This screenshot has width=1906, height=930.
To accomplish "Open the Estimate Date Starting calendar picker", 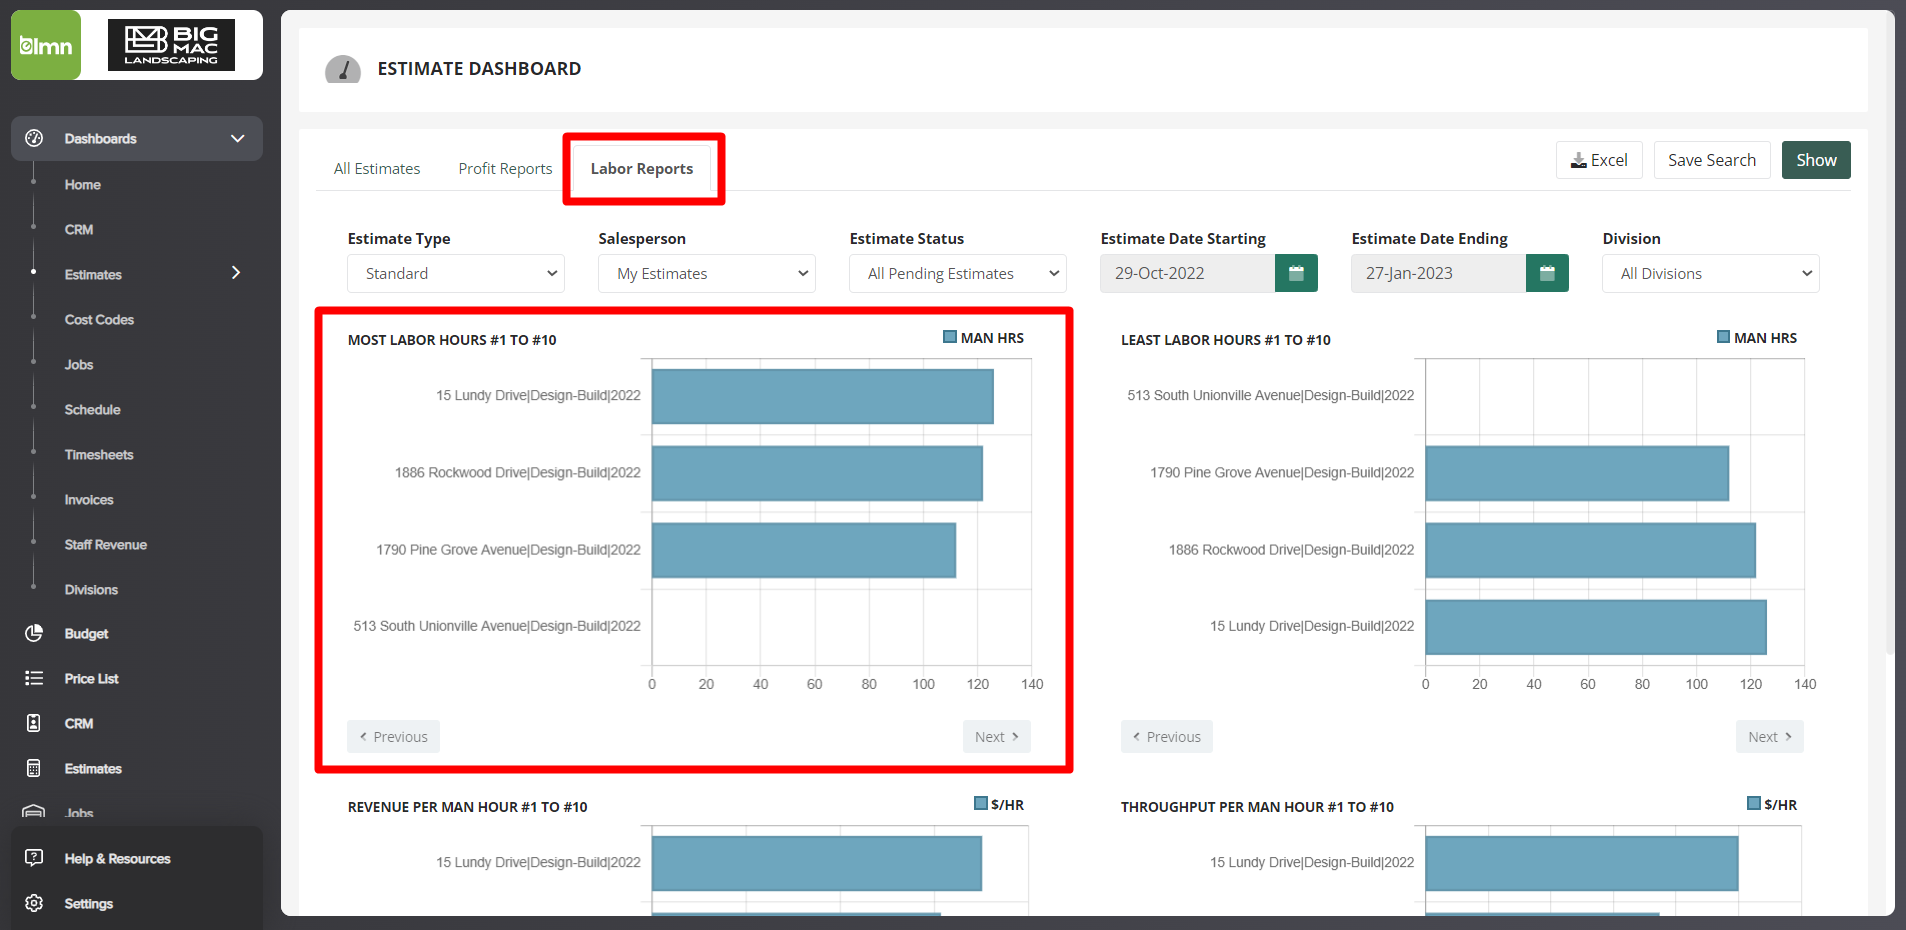I will point(1296,273).
